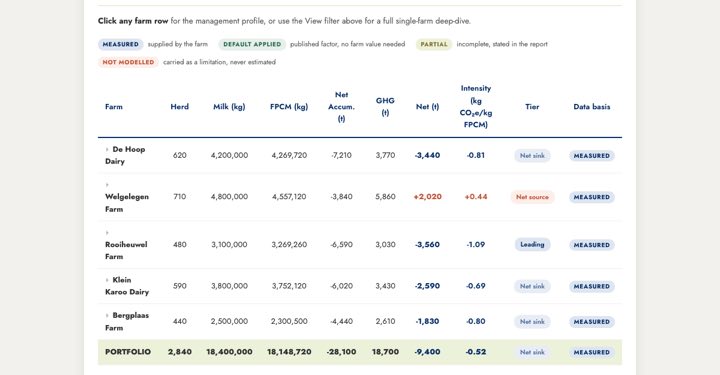Expand the Bergplaas Farm row arrow
This screenshot has height=375, width=720.
(107, 315)
